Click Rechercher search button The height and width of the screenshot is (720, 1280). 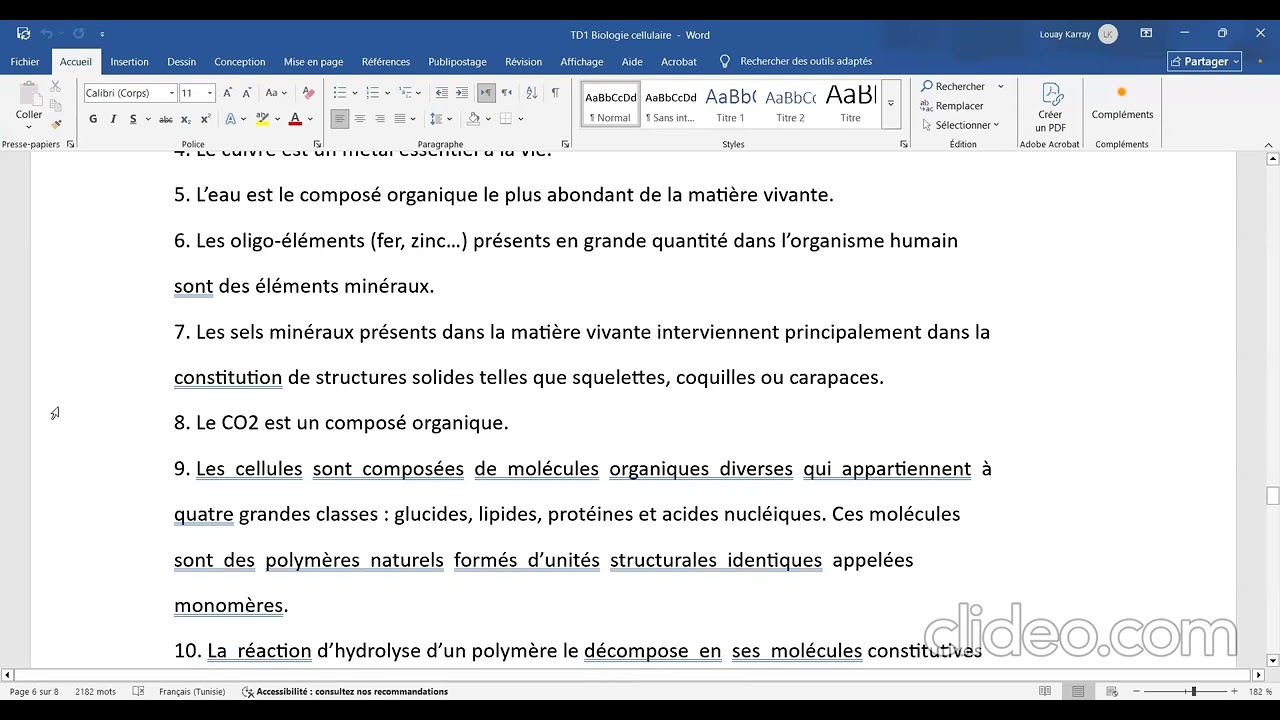(x=954, y=86)
